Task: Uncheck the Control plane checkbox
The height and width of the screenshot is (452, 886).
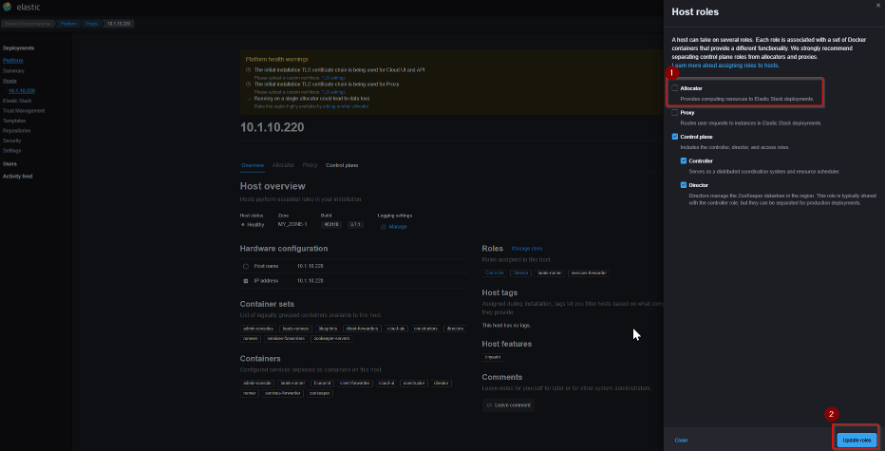Action: 675,137
